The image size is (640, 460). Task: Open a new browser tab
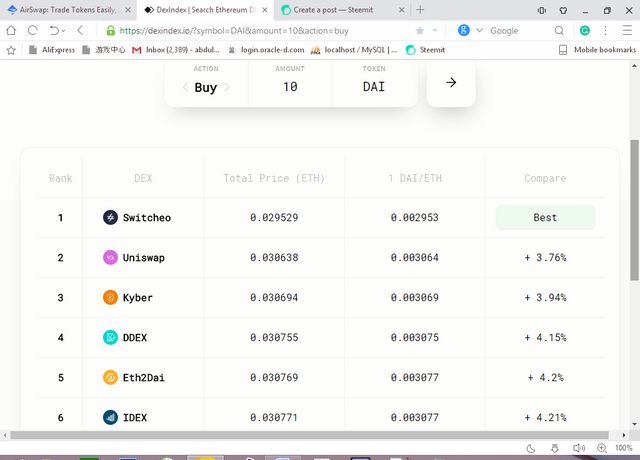coord(420,10)
